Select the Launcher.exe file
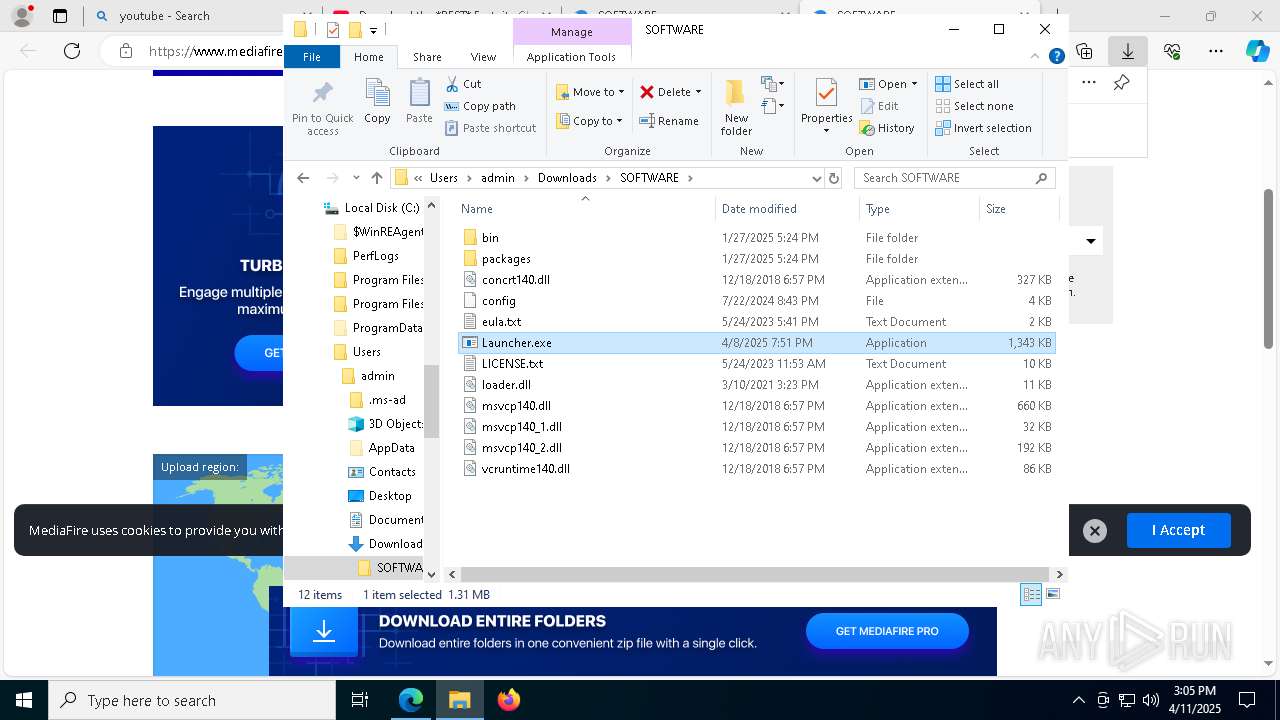 (756, 343)
